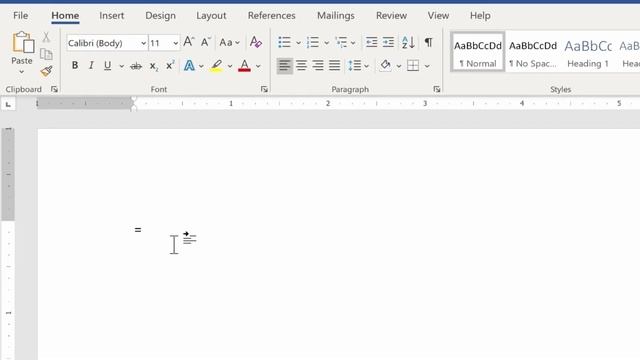Switch to the References tab
The image size is (640, 360).
pyautogui.click(x=271, y=16)
